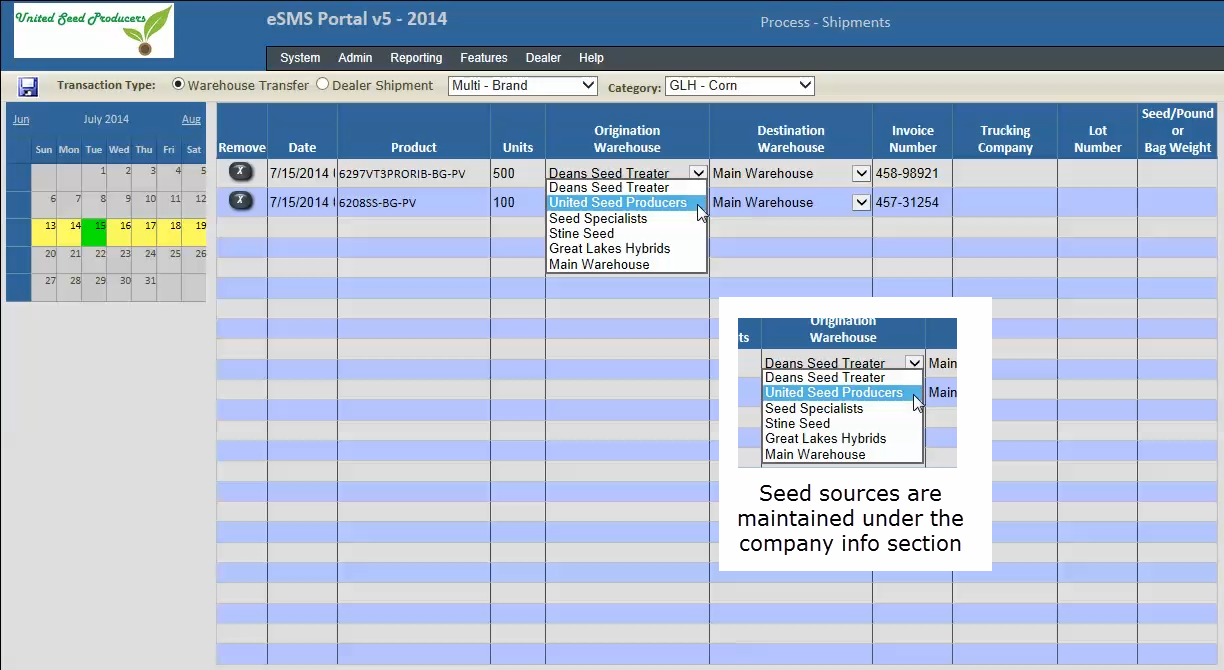Choose Deans Seed Treater from the open list

(626, 187)
